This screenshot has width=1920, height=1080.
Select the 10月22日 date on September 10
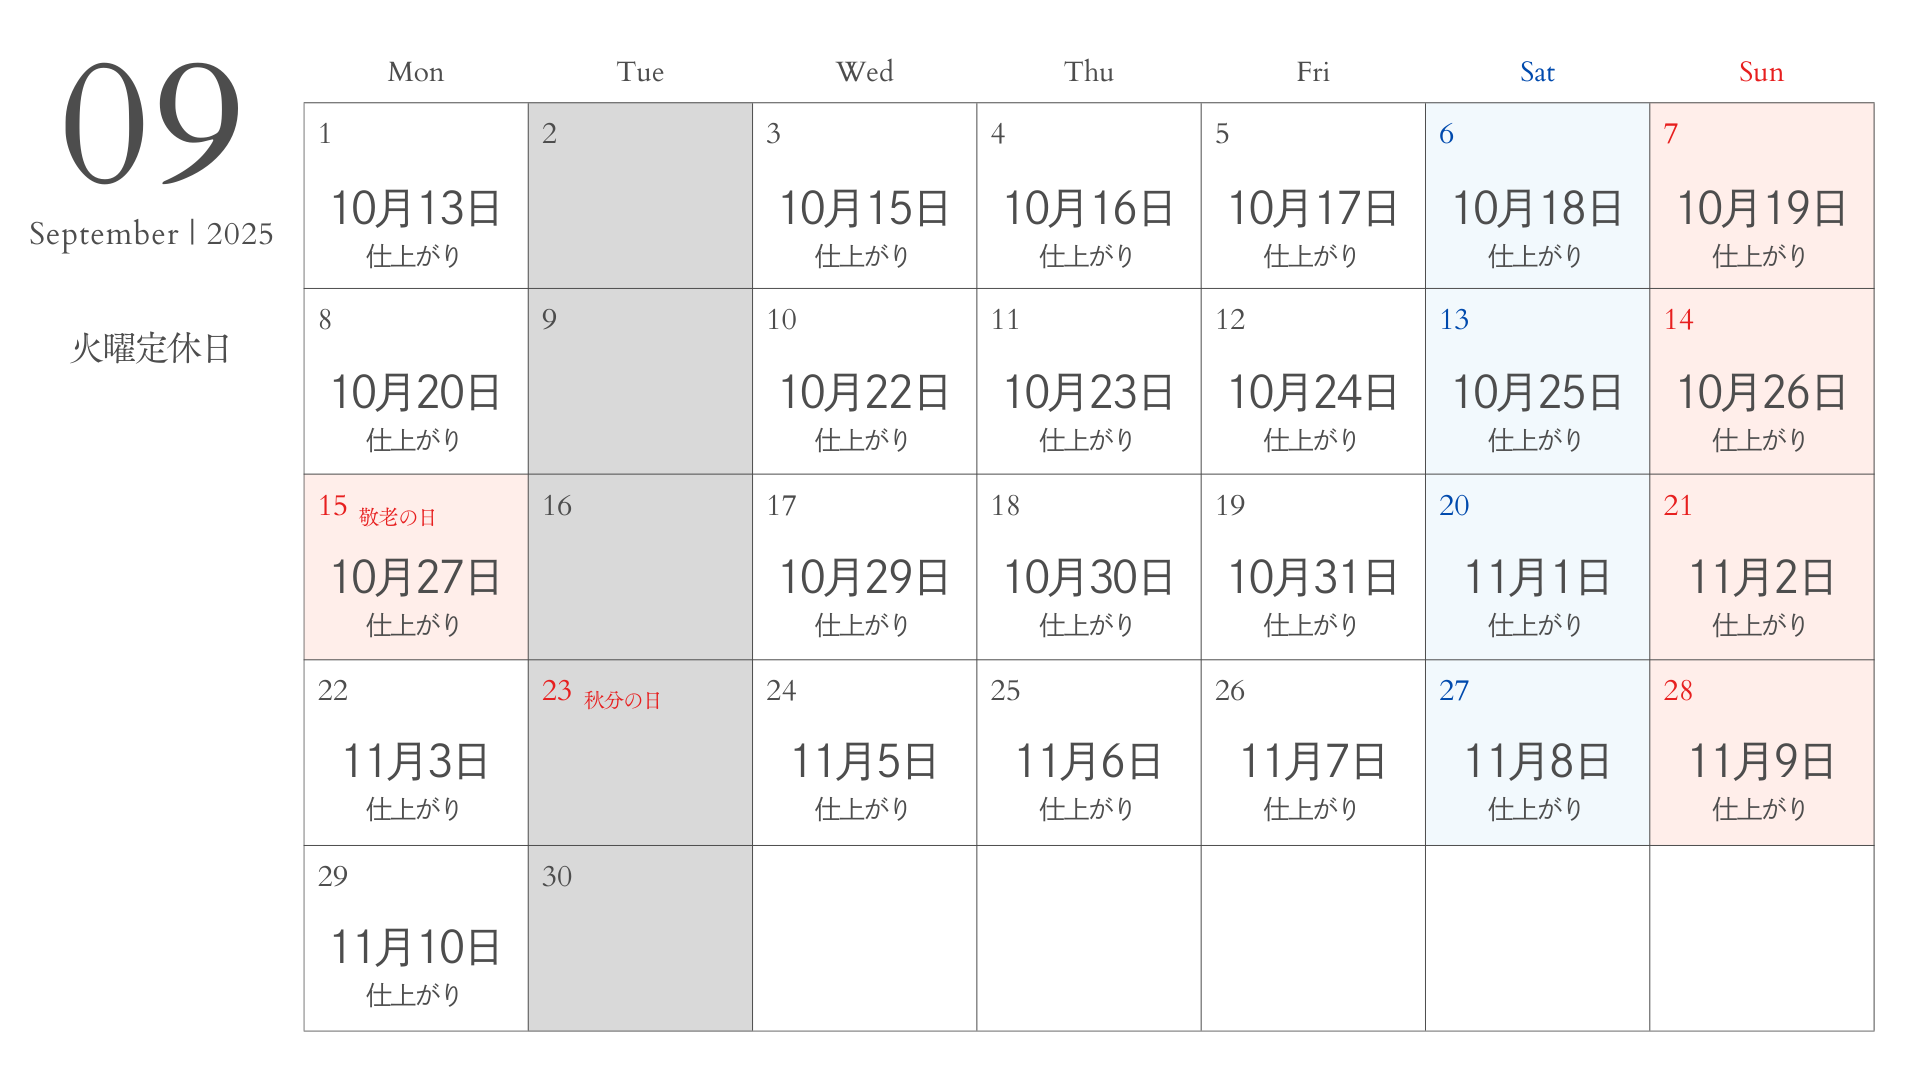click(x=864, y=392)
